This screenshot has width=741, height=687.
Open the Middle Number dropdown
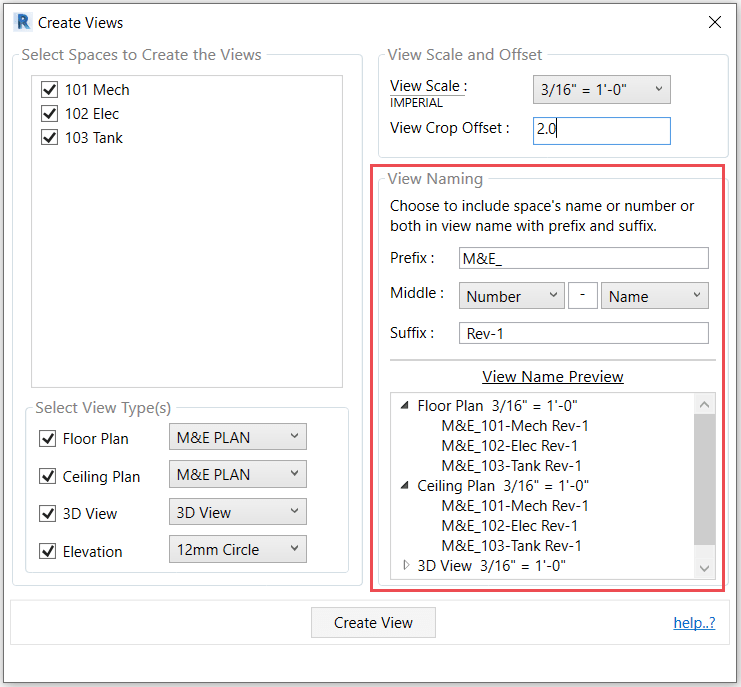(x=512, y=296)
